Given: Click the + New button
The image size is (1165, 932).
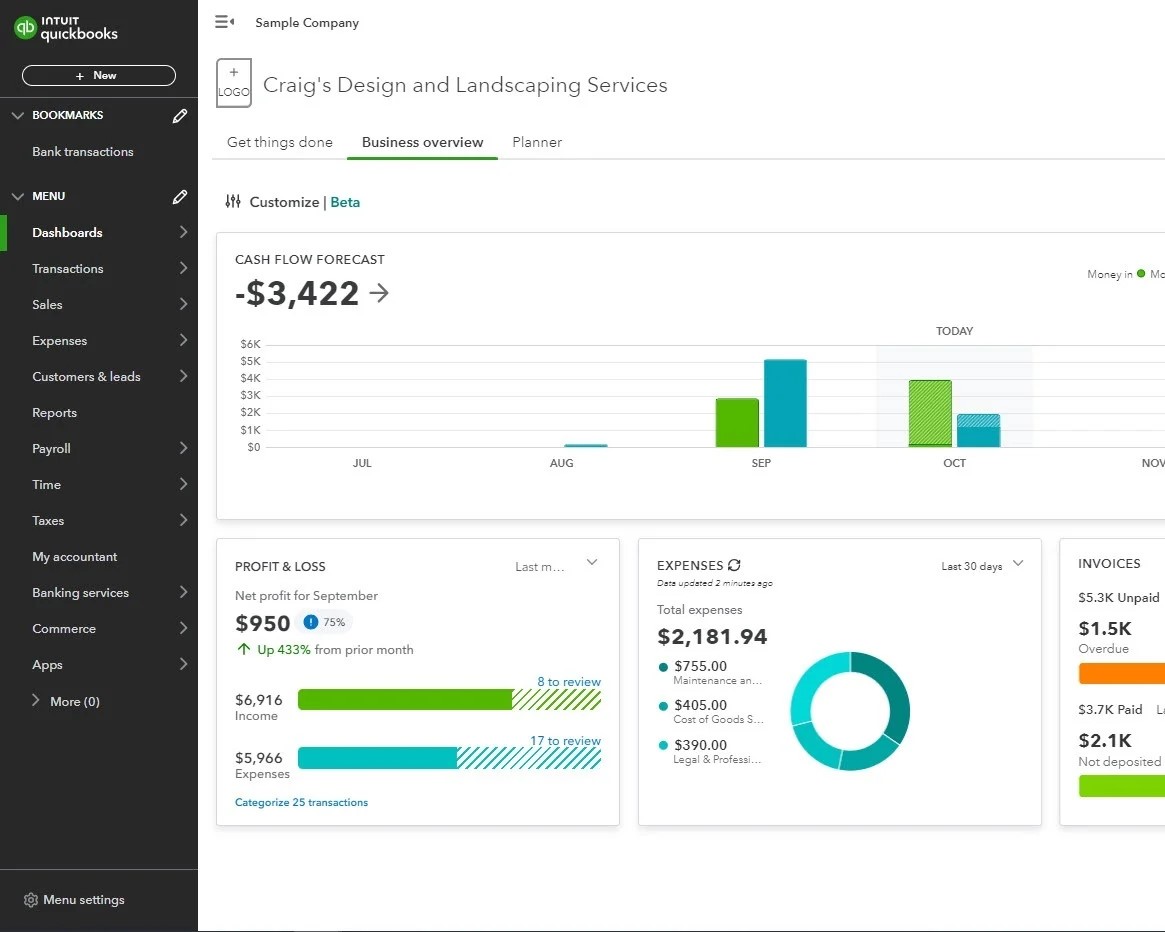Looking at the screenshot, I should coord(98,76).
